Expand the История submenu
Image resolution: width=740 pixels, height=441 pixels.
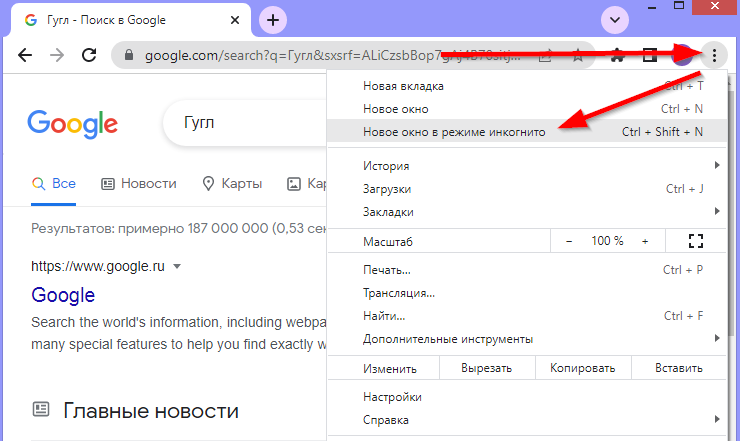(530, 164)
